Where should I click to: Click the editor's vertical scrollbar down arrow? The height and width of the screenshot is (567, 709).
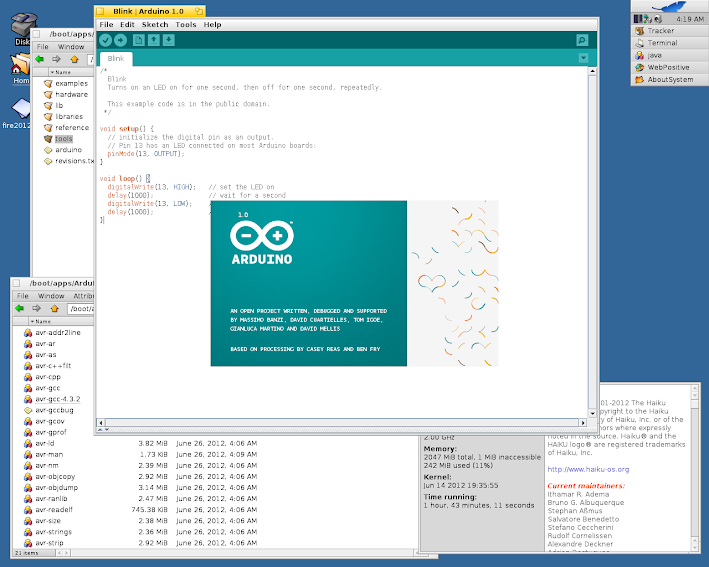592,413
